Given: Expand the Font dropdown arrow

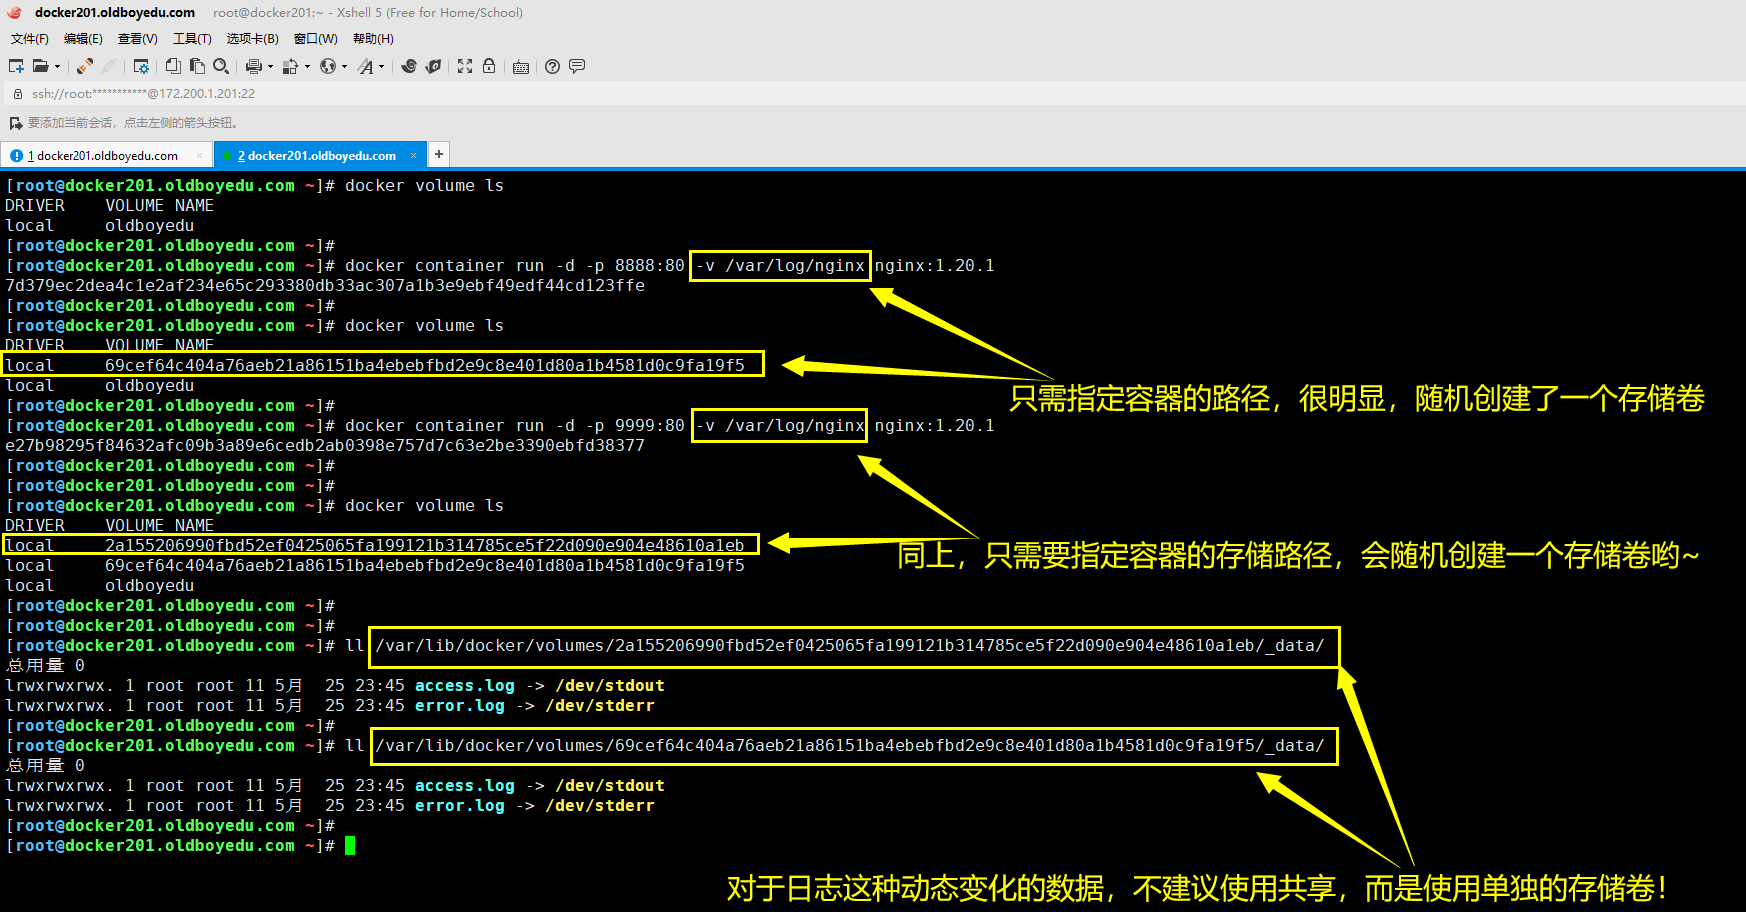Looking at the screenshot, I should pos(381,67).
